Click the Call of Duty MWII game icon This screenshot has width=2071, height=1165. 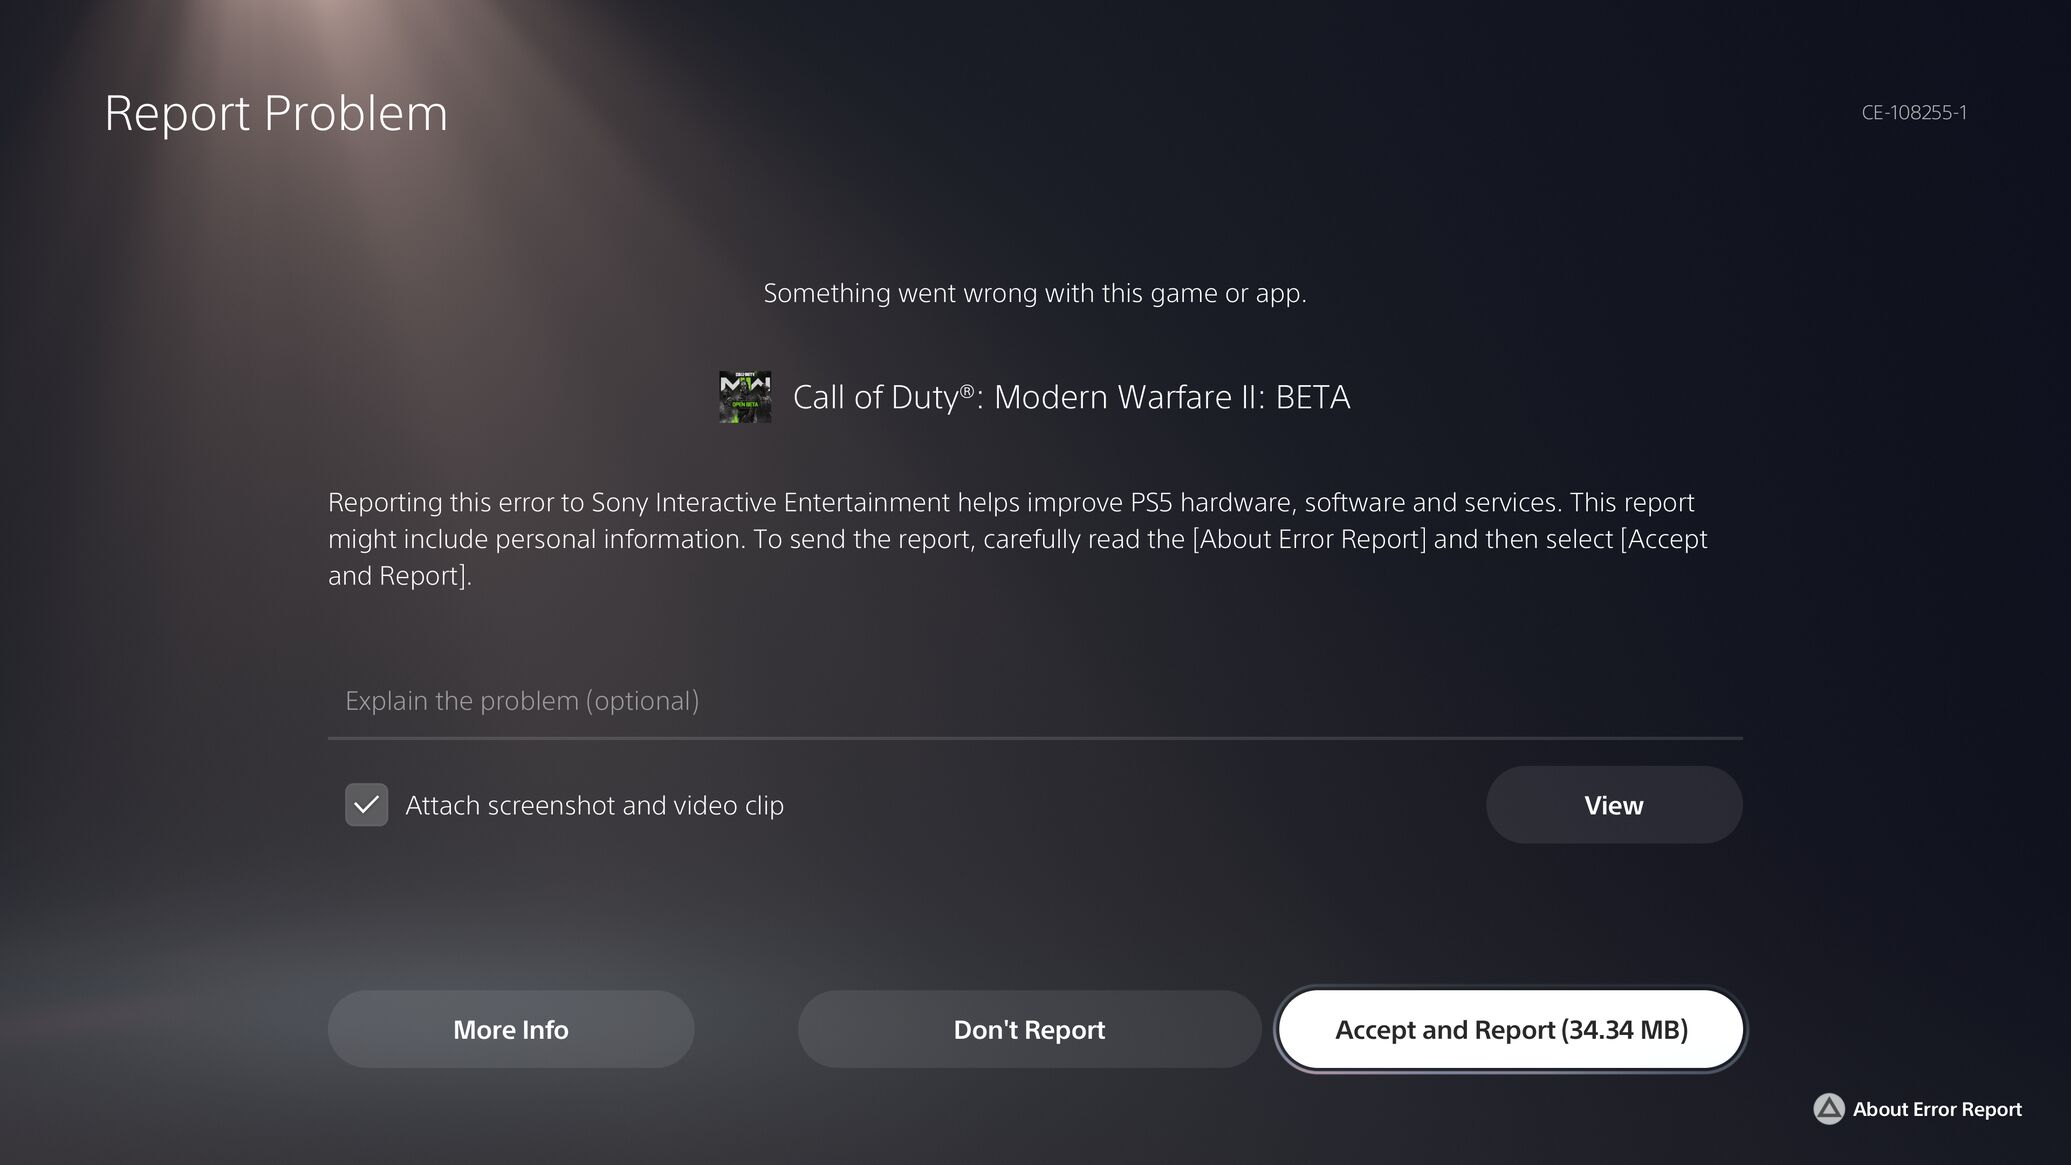coord(745,397)
